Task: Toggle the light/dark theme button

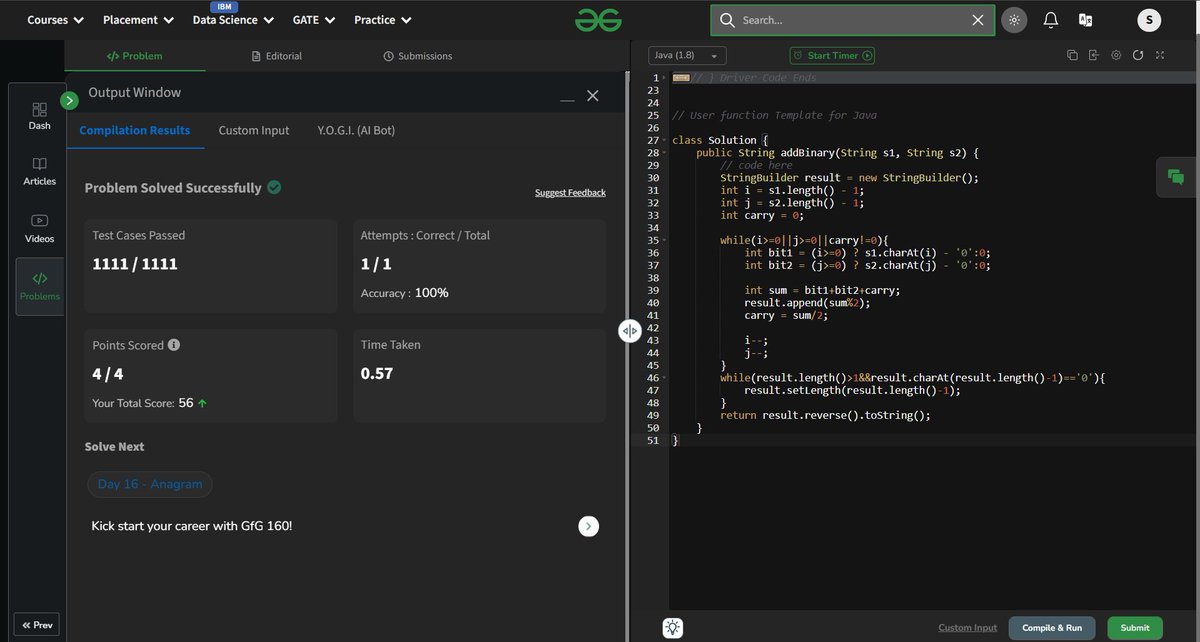Action: 1014,20
